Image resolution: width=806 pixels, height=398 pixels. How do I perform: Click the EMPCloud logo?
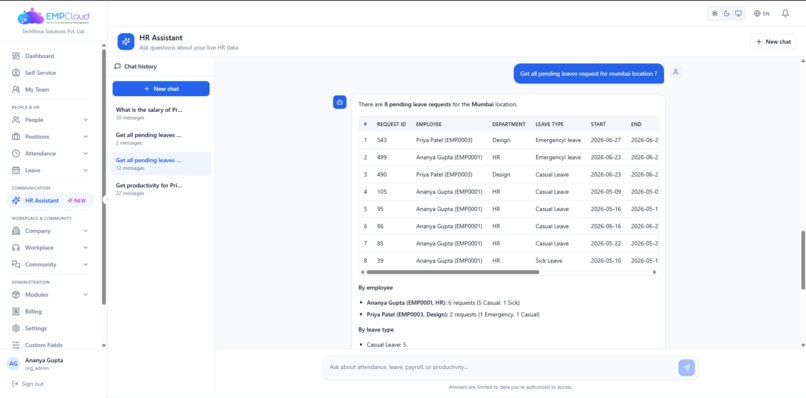click(x=53, y=16)
